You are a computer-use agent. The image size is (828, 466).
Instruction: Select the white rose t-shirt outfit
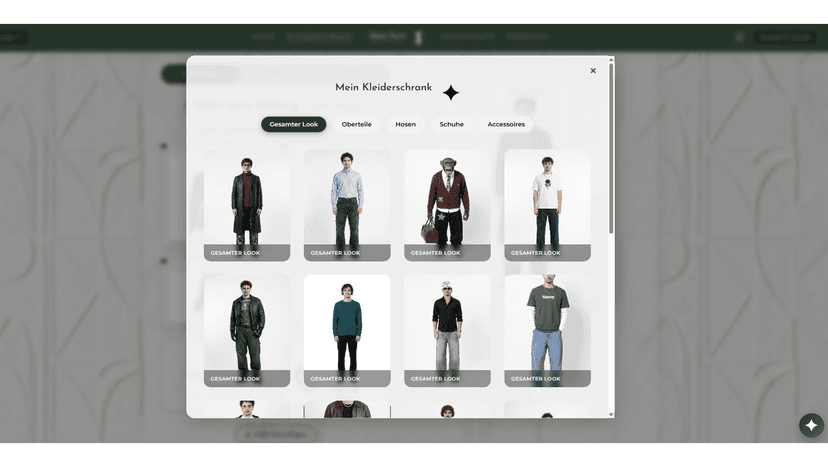(x=548, y=205)
